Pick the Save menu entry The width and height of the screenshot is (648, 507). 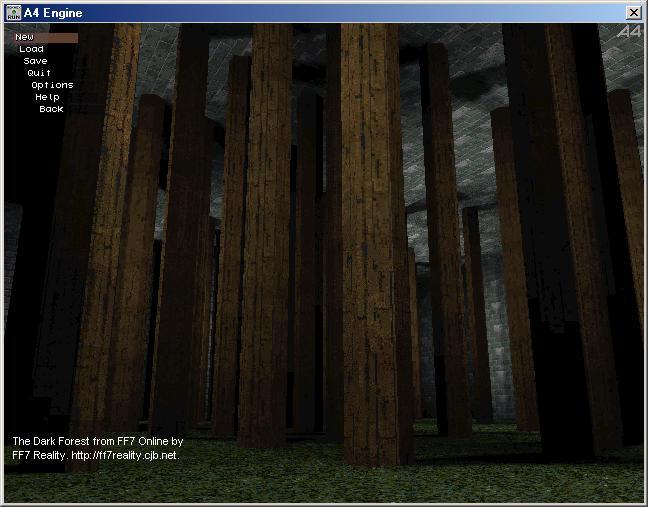(35, 61)
